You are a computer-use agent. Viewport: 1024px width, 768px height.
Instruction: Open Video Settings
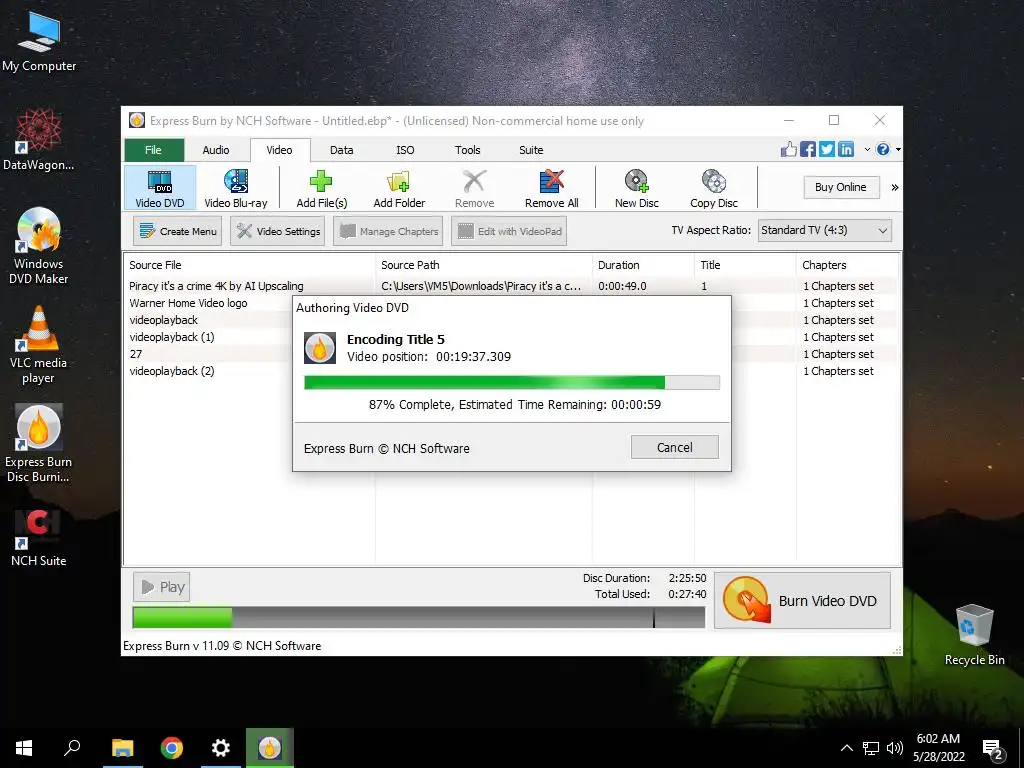pos(278,231)
